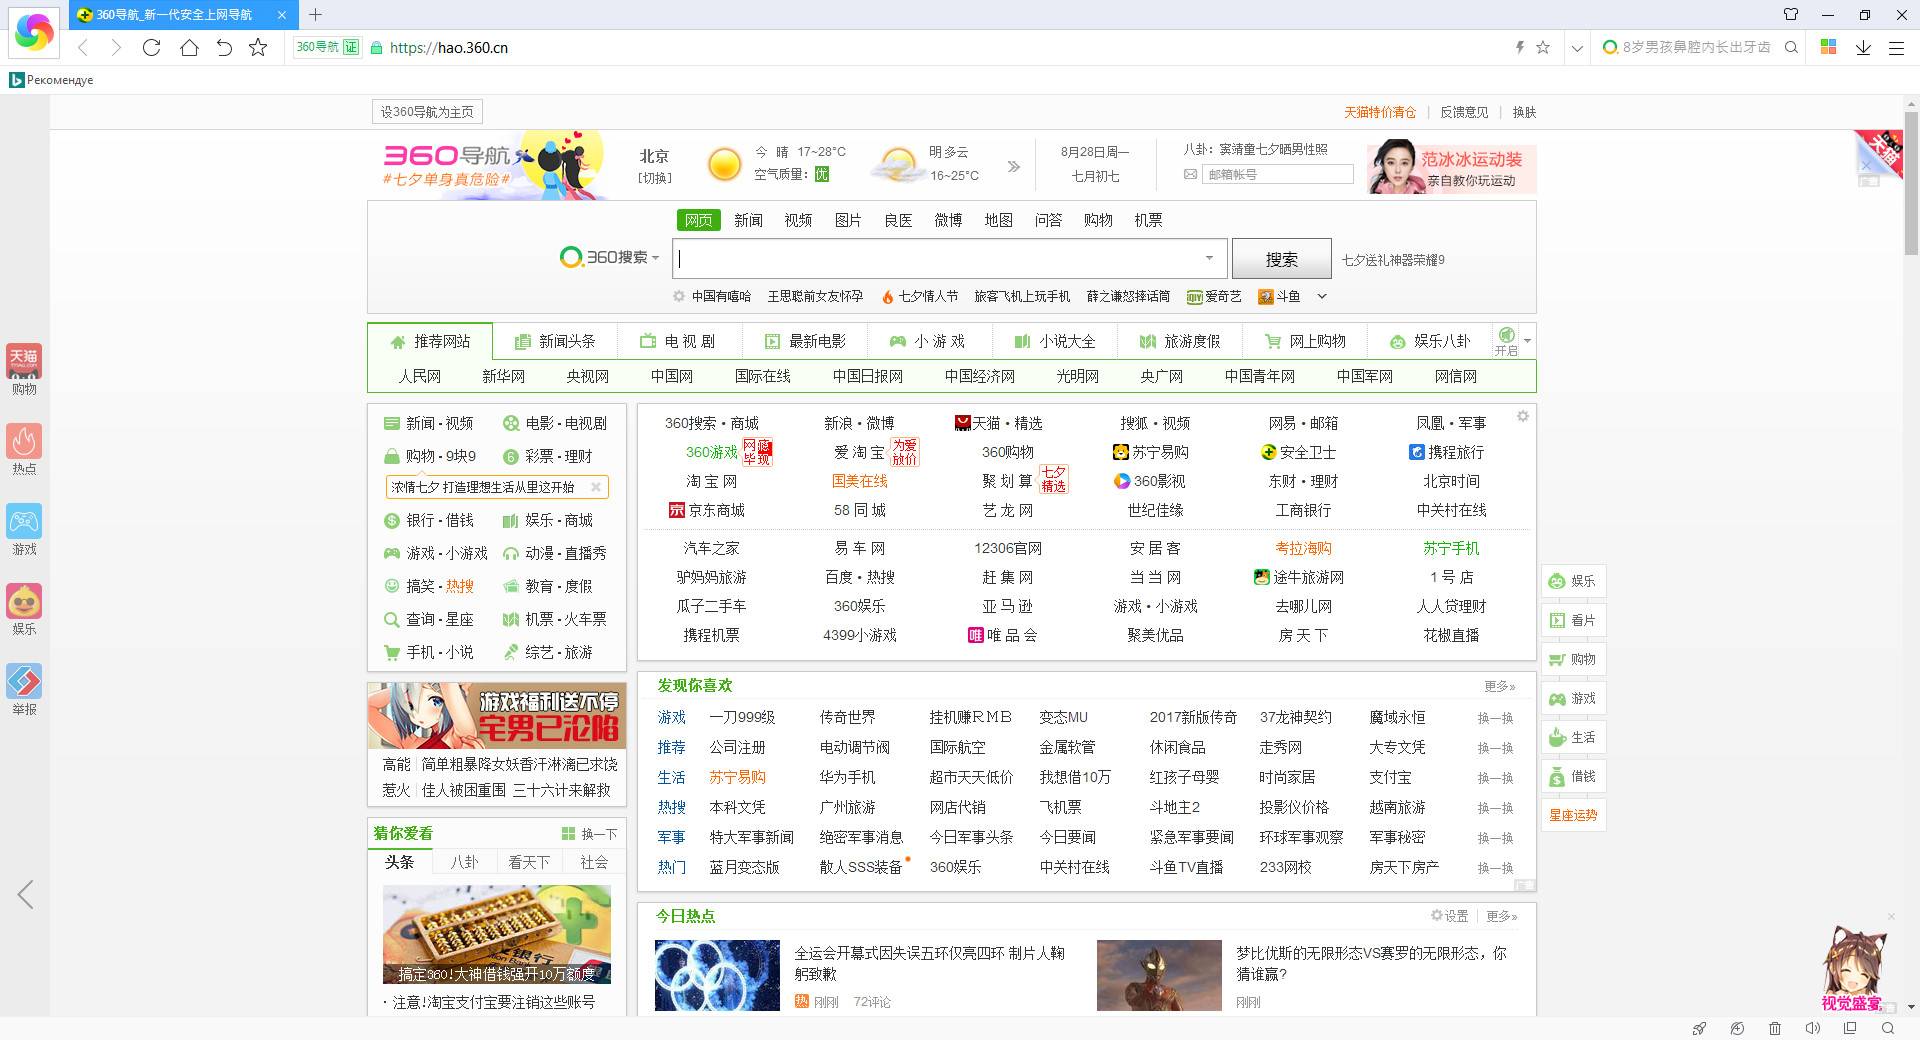Click the address bar search magnifier icon
Viewport: 1920px width, 1040px height.
[1791, 47]
